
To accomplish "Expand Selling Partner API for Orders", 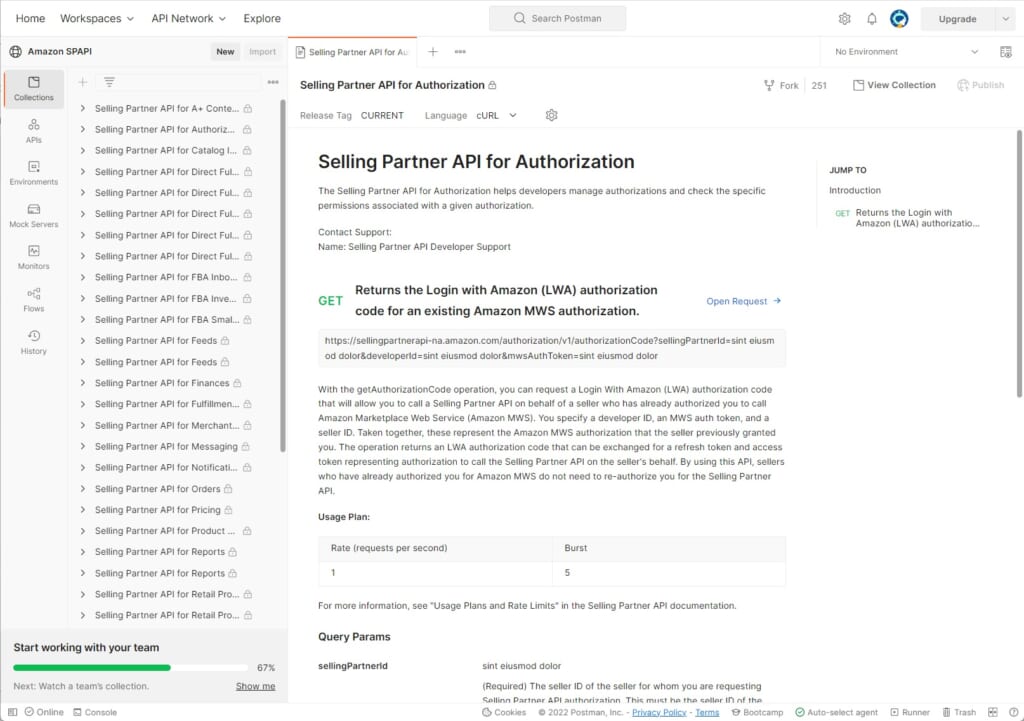I will click(x=82, y=489).
